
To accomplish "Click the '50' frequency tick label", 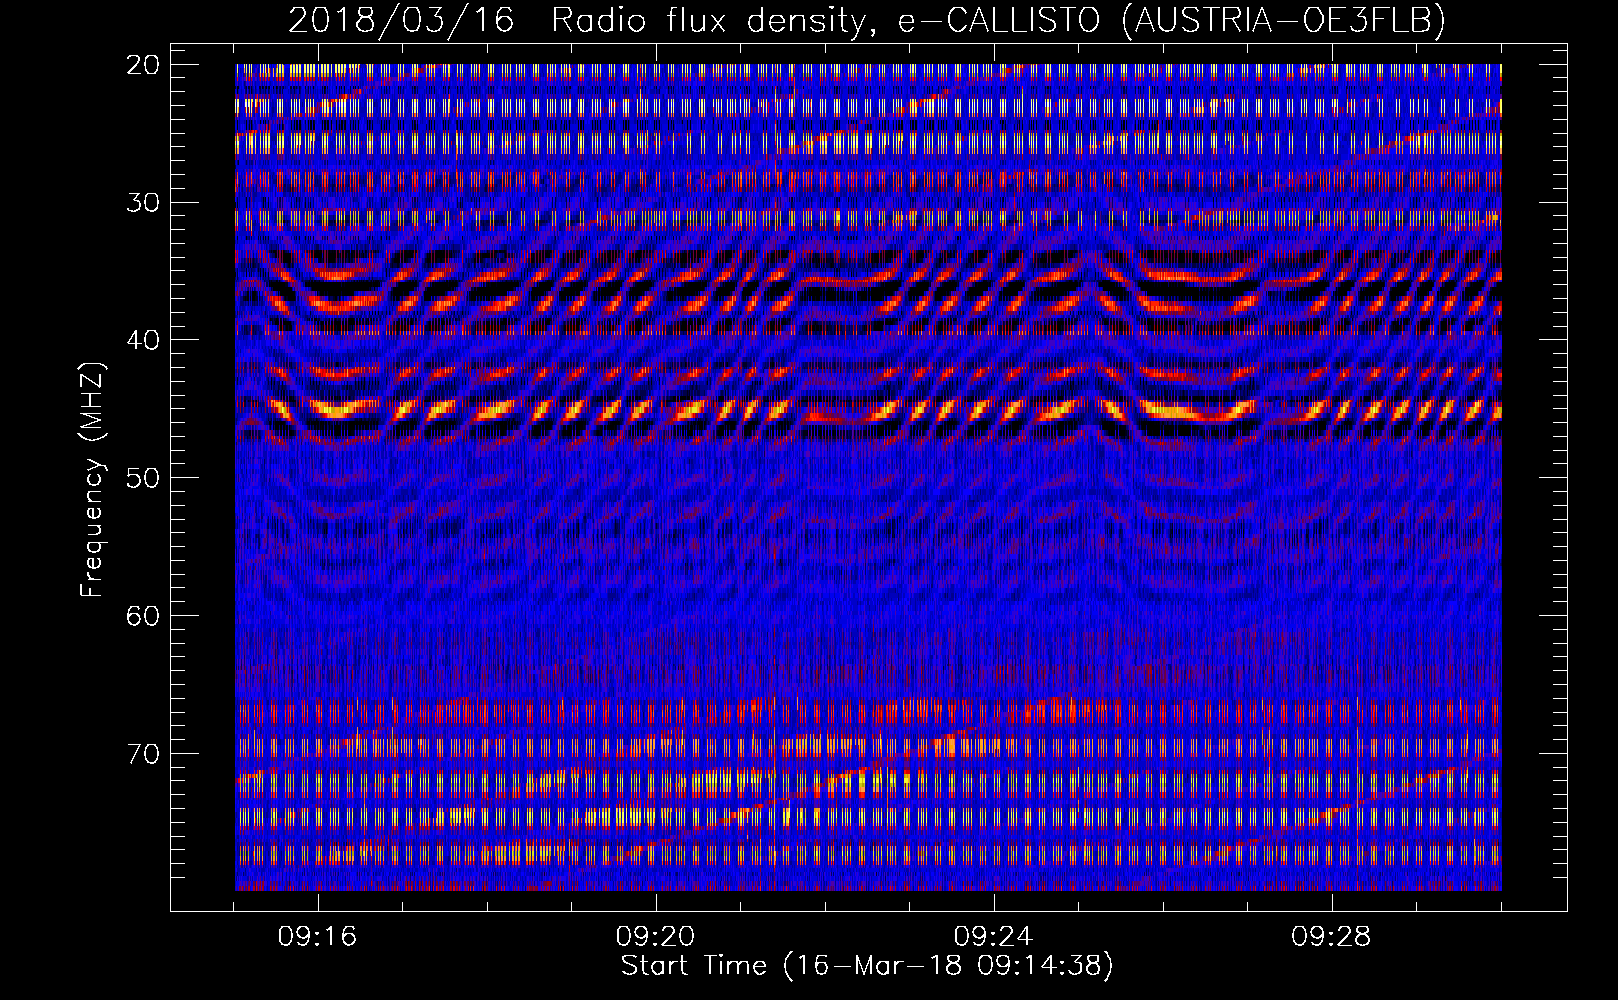I will pyautogui.click(x=144, y=478).
